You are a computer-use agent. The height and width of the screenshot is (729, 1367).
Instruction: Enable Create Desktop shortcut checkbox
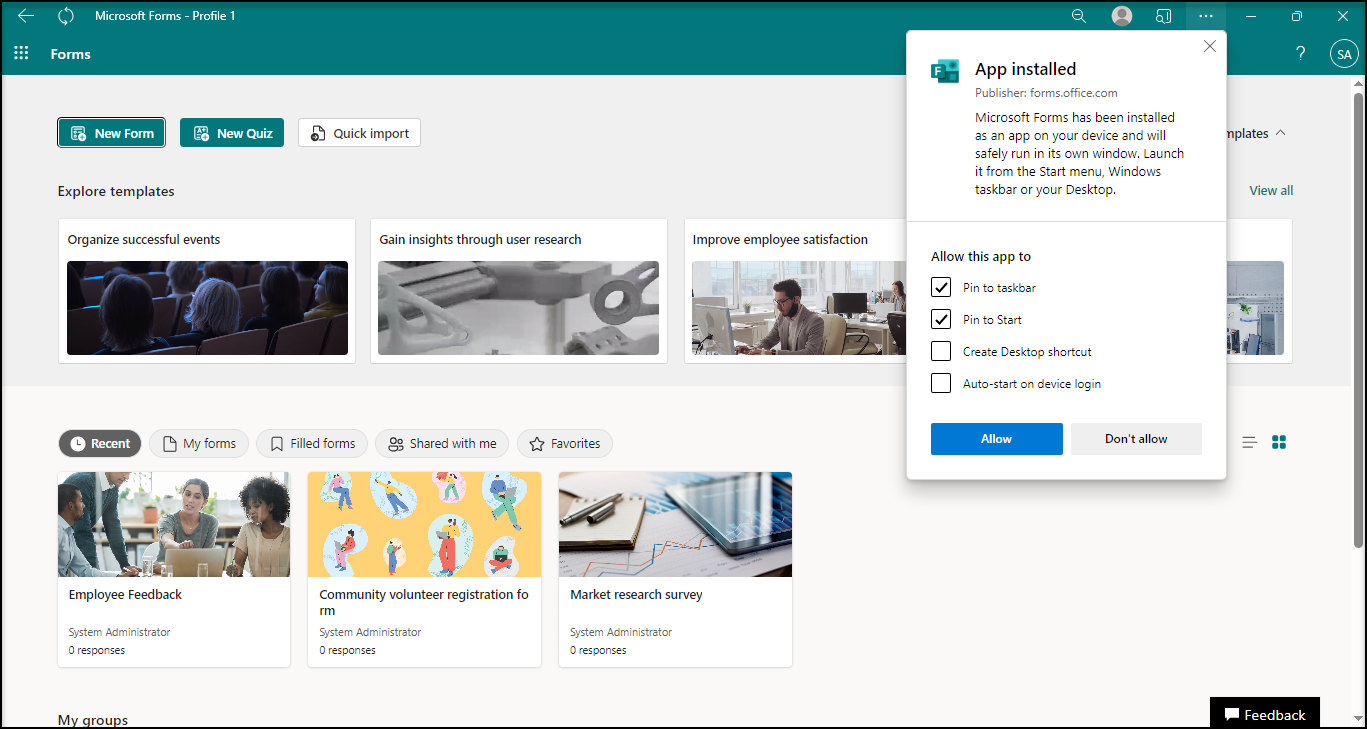(x=941, y=352)
